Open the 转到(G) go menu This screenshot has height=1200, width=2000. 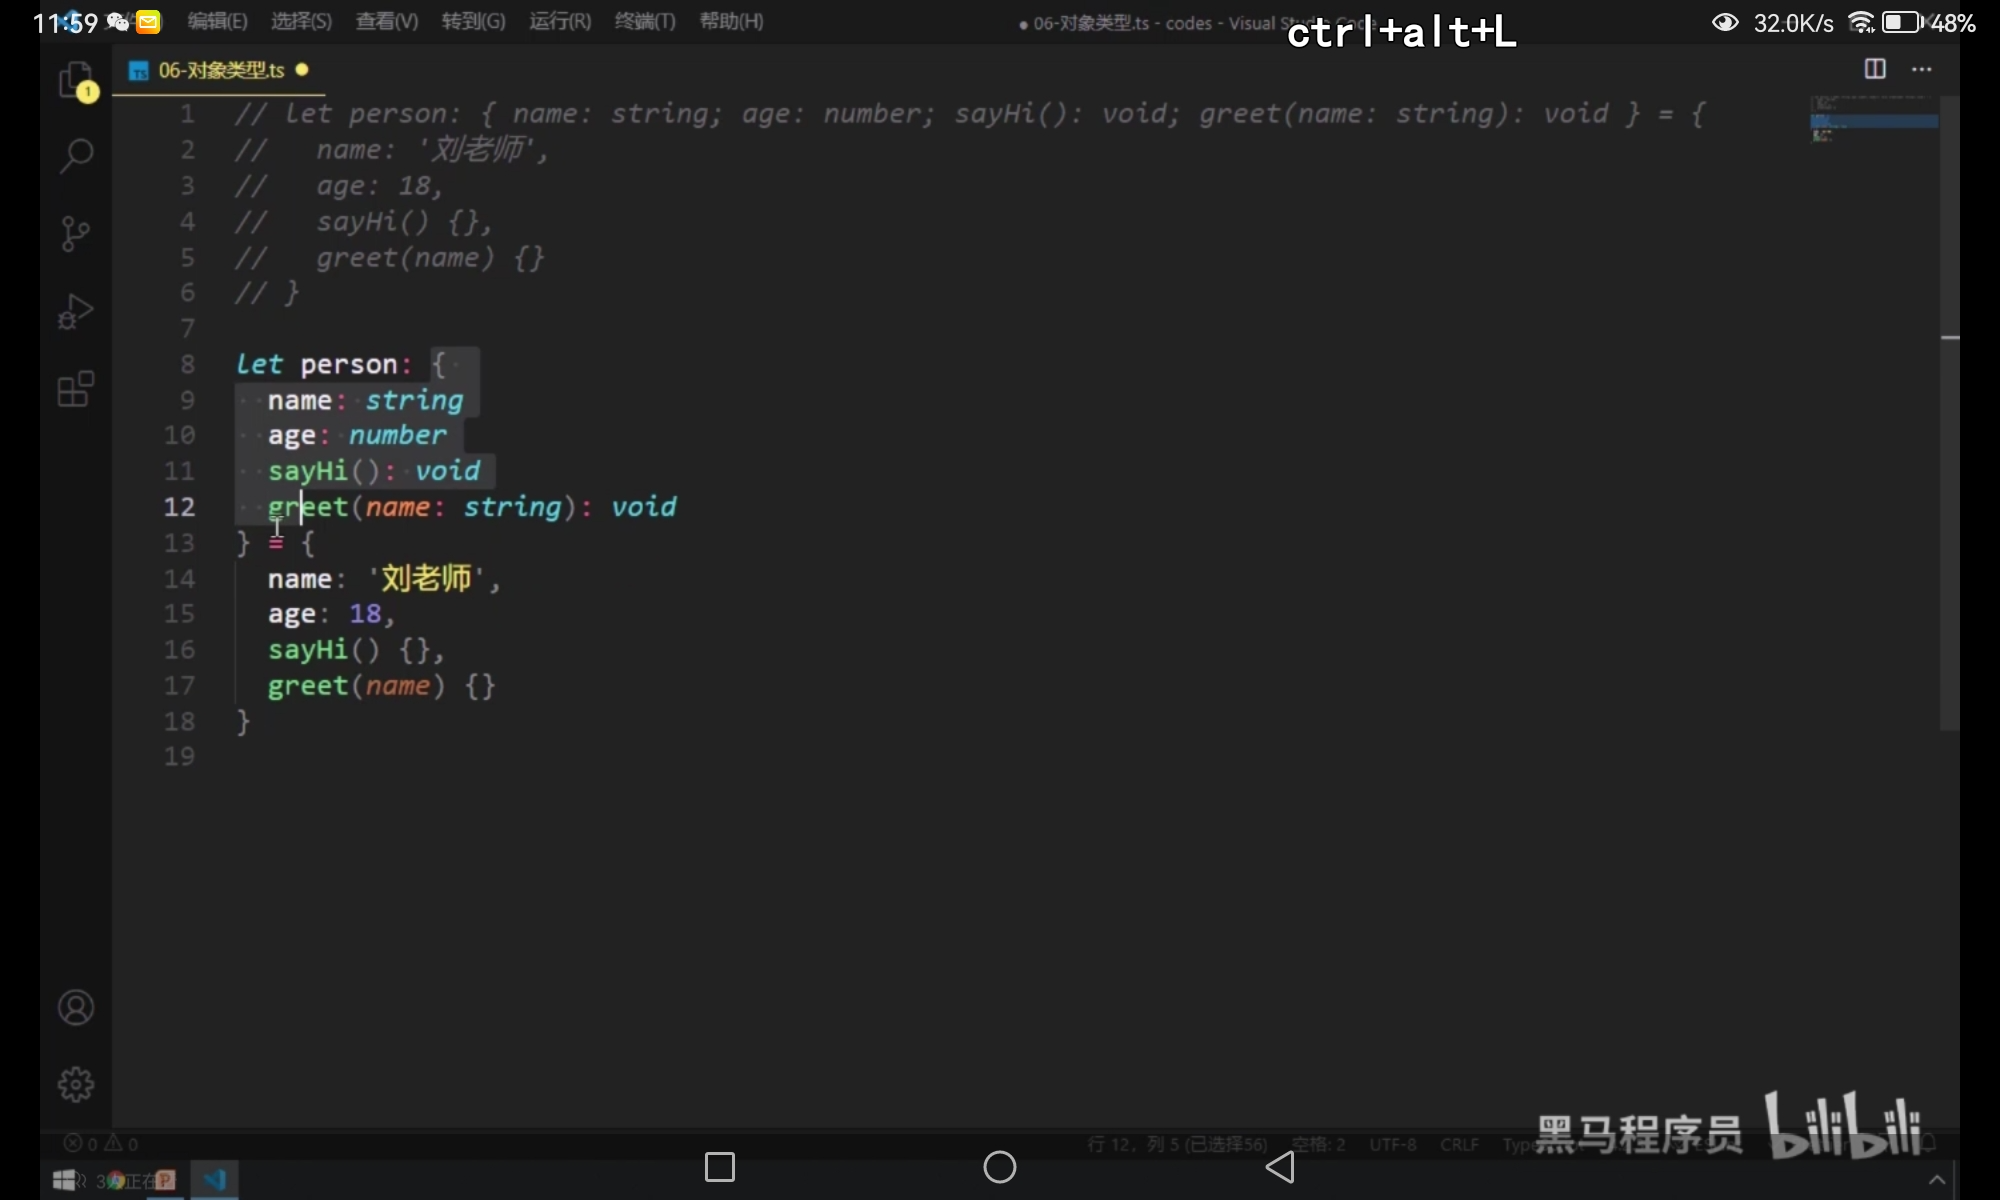point(473,21)
